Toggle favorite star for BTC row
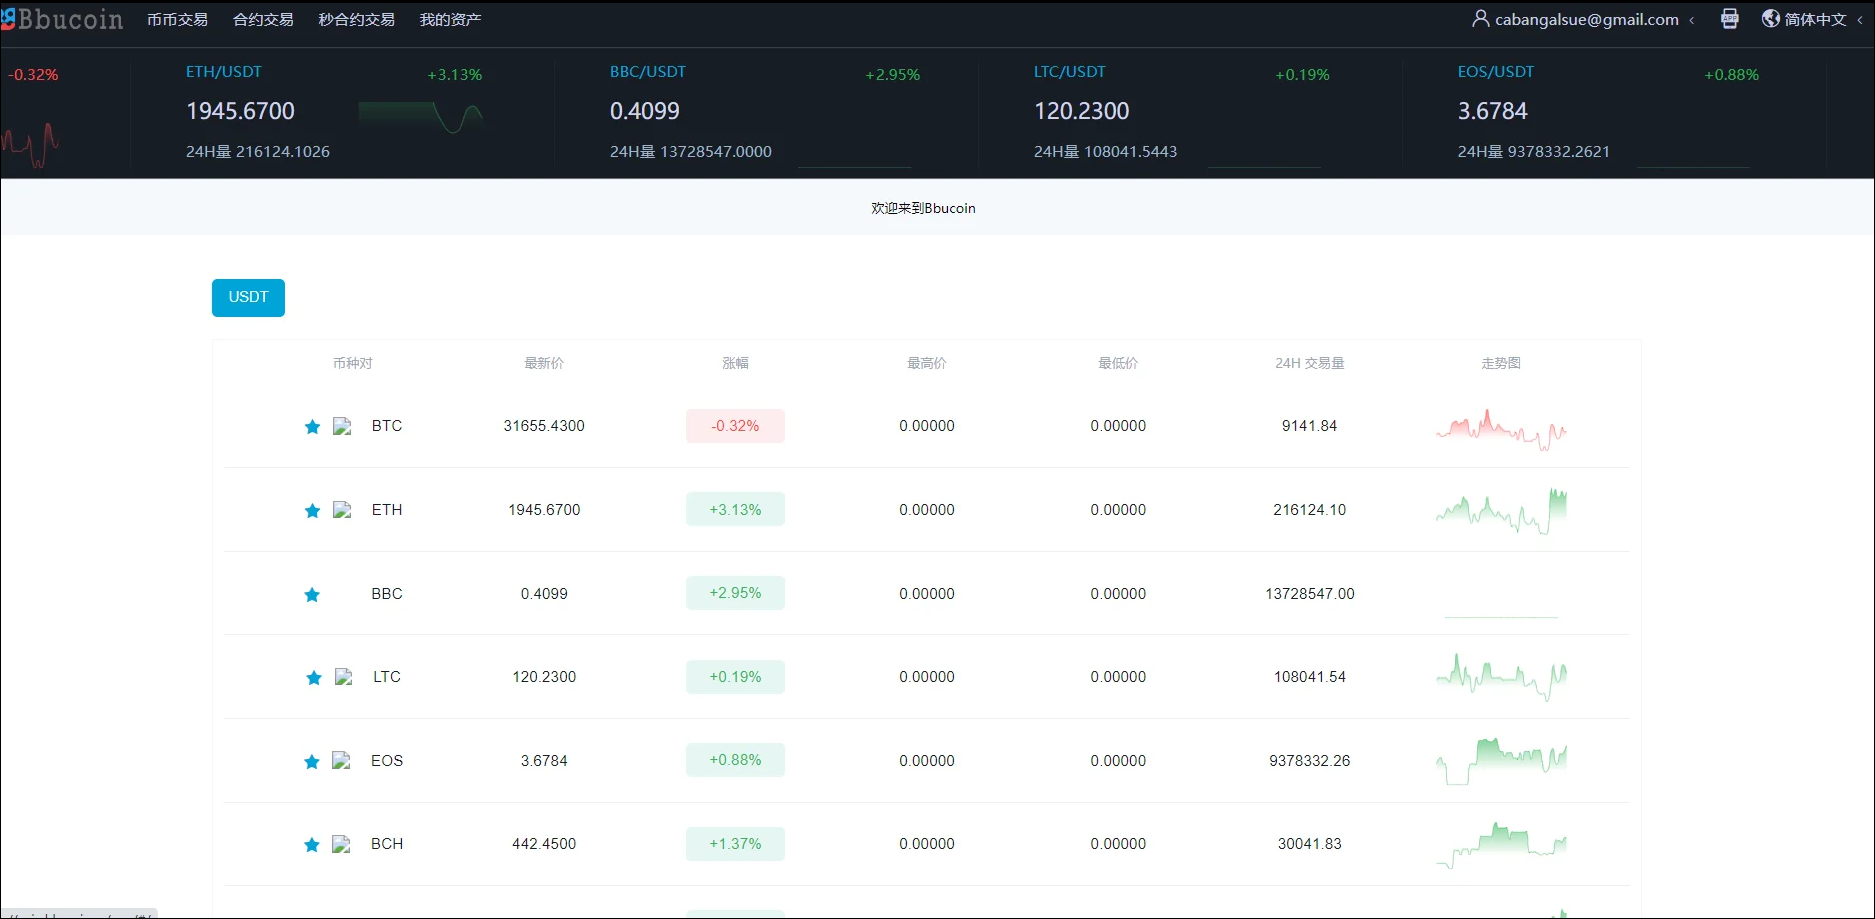The image size is (1875, 919). [x=312, y=427]
